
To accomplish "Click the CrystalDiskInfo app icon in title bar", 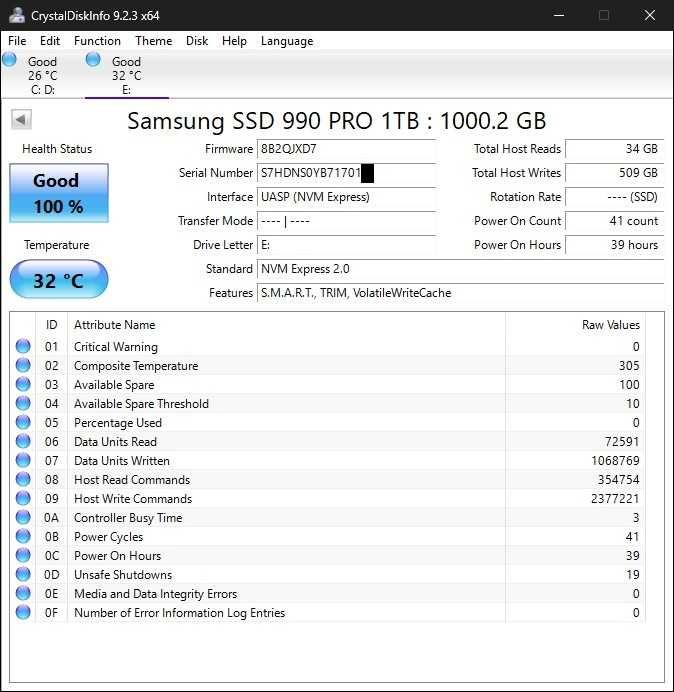I will coord(16,15).
